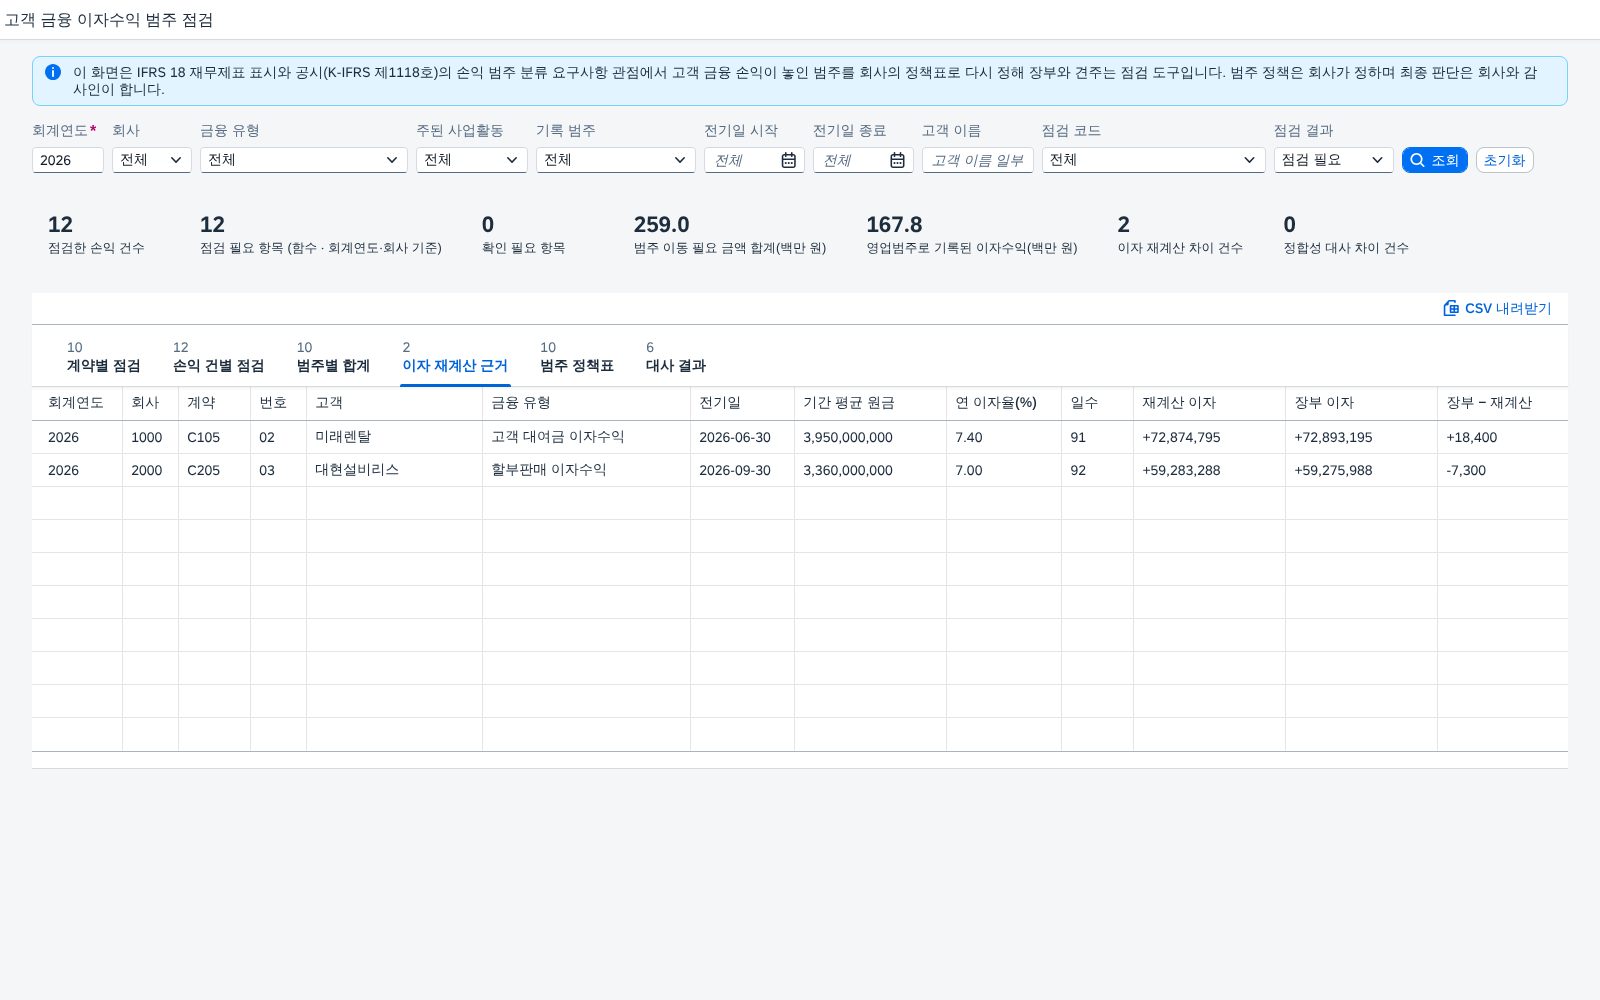Select the 이자 재계산 근거 tab
Viewport: 1600px width, 1000px height.
(455, 357)
